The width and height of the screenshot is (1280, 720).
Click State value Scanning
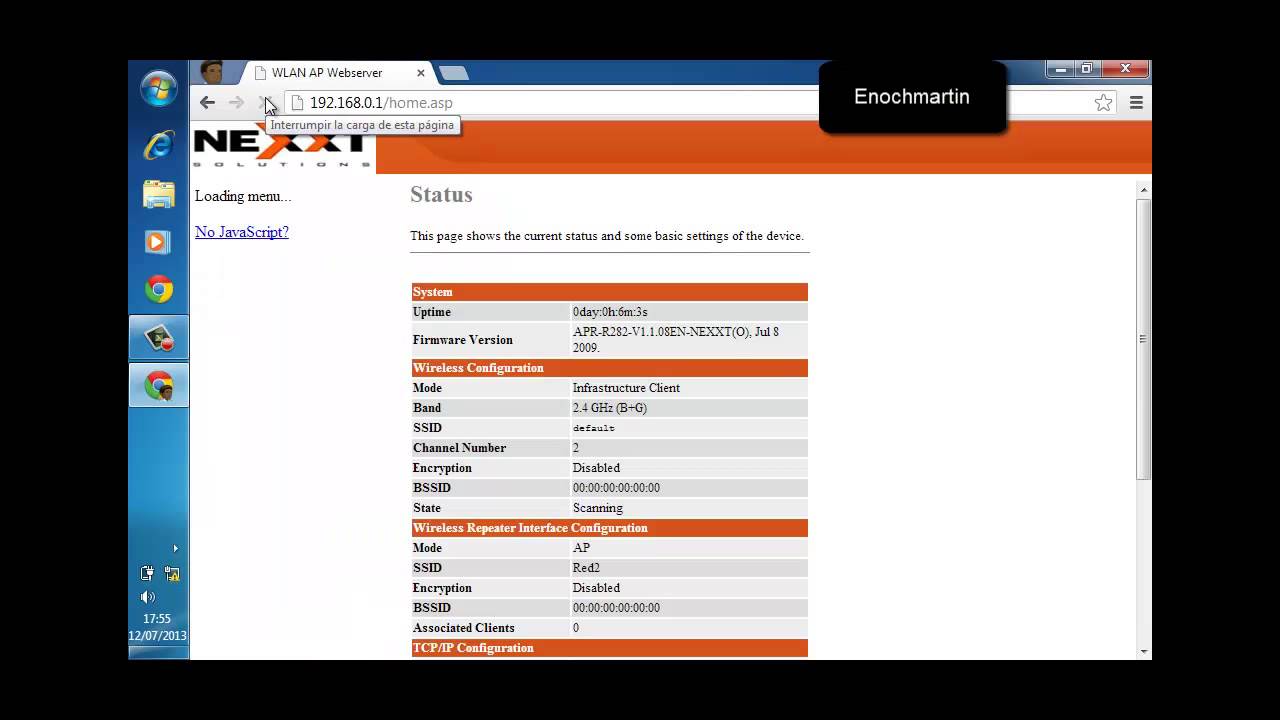(598, 508)
